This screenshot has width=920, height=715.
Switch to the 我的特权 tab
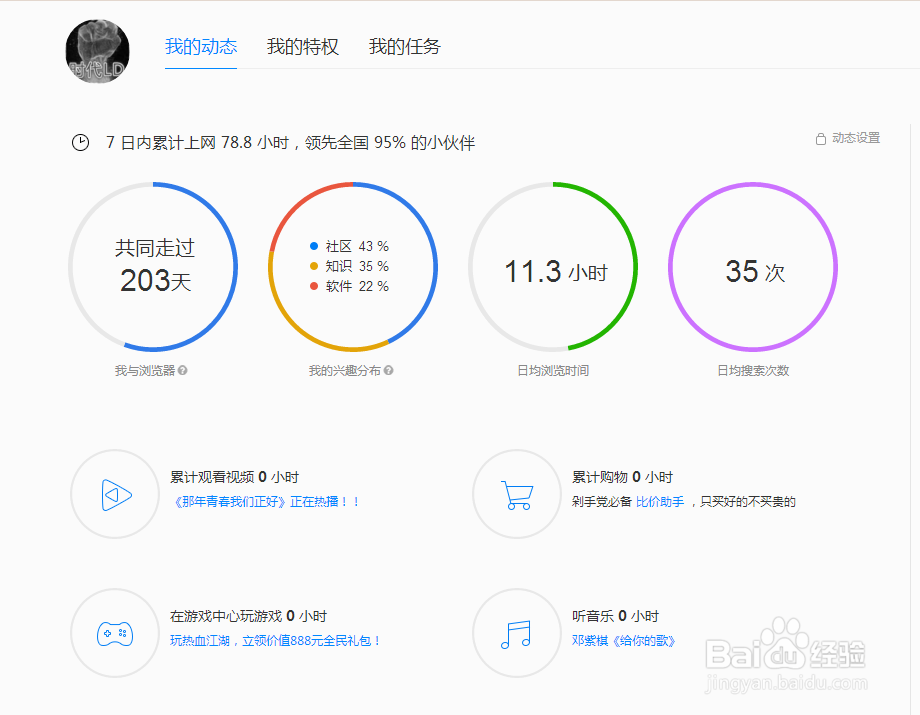tap(303, 46)
